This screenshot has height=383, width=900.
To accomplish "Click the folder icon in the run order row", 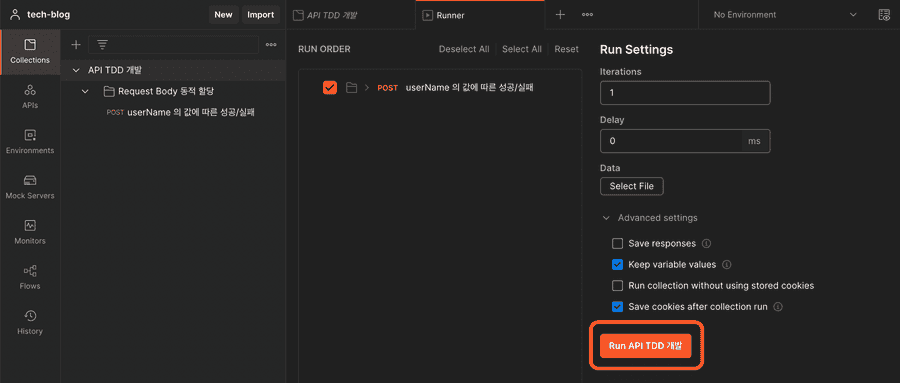I will click(351, 88).
